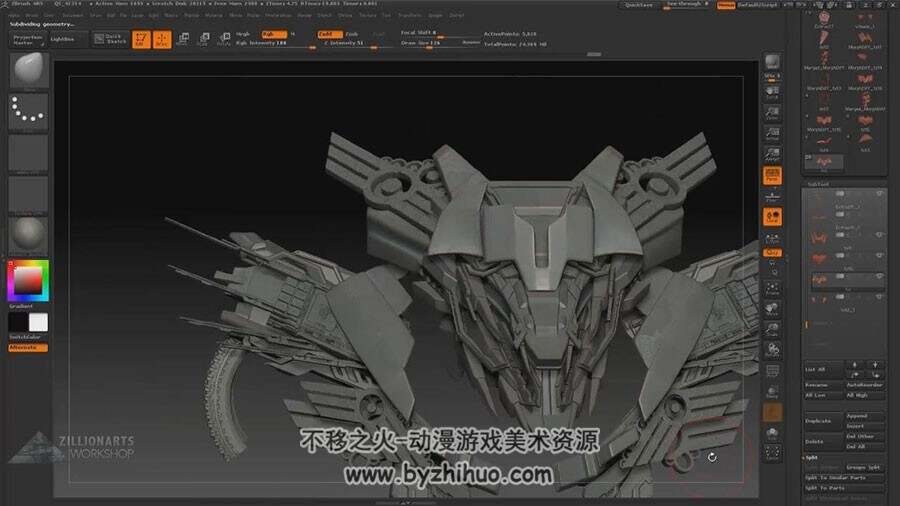Select the Move transform icon in top shelf
Viewport: 900px width, 506px height.
pyautogui.click(x=183, y=40)
